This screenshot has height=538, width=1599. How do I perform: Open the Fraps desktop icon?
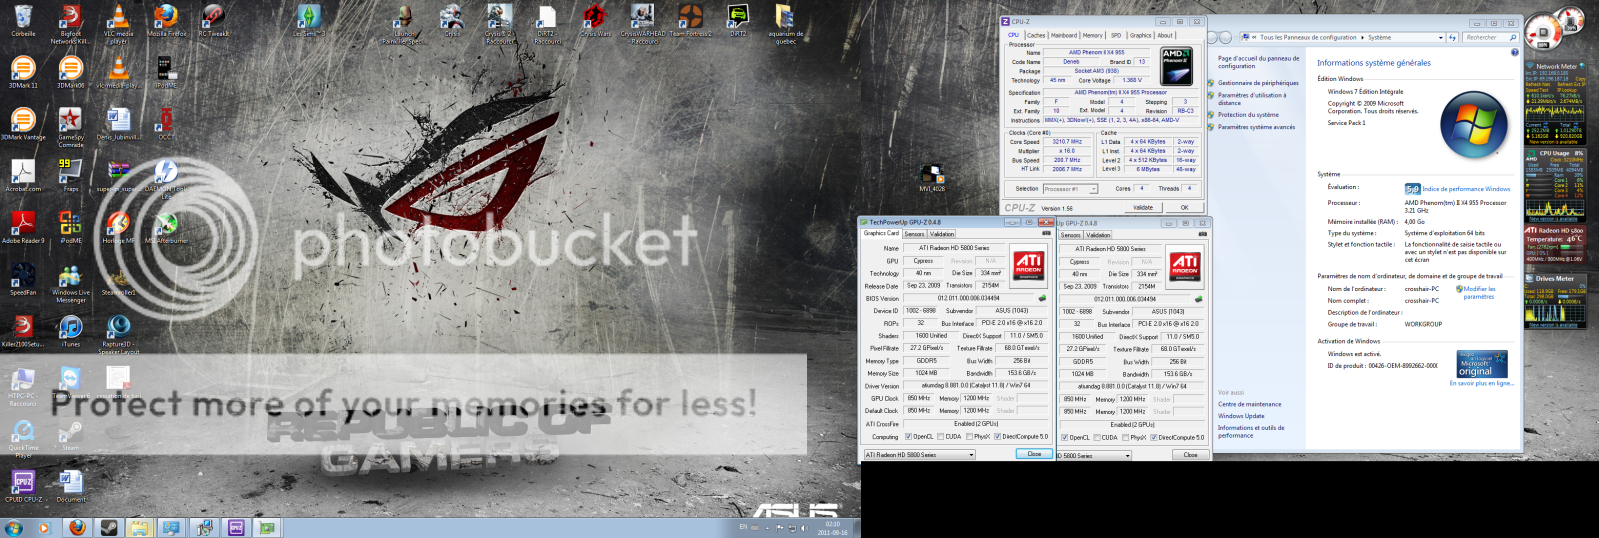[x=70, y=172]
